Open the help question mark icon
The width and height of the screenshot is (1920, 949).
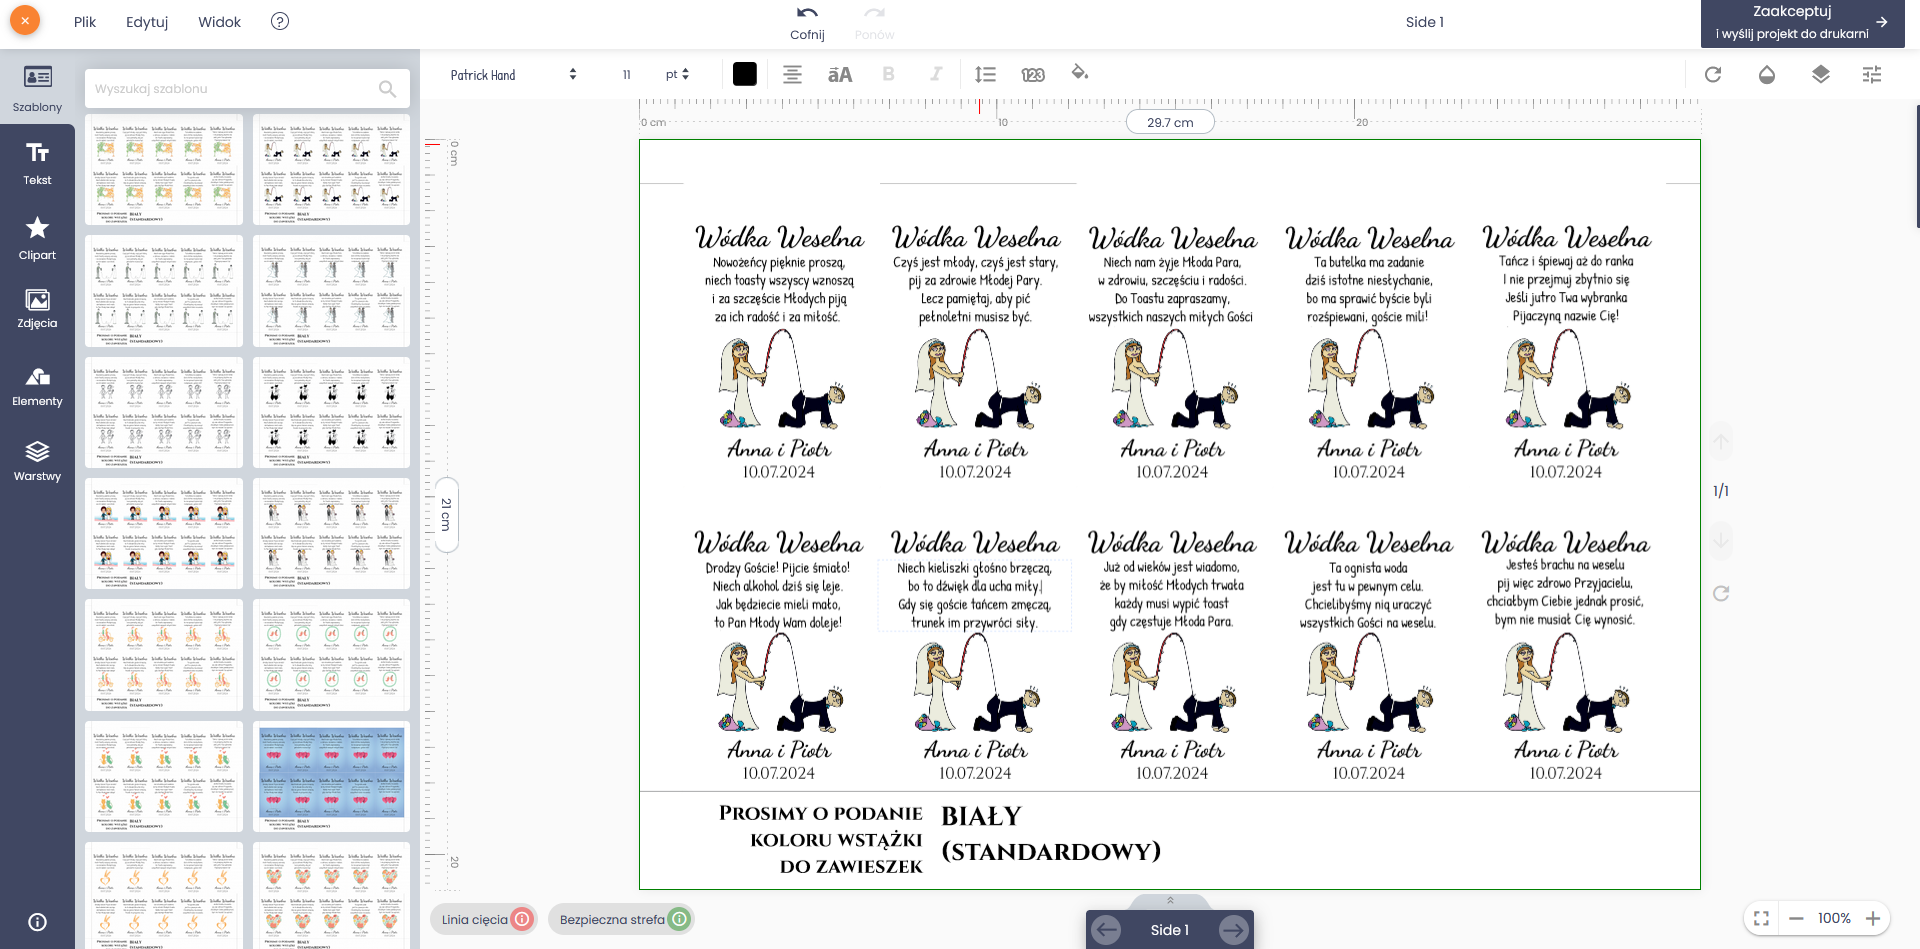coord(280,21)
